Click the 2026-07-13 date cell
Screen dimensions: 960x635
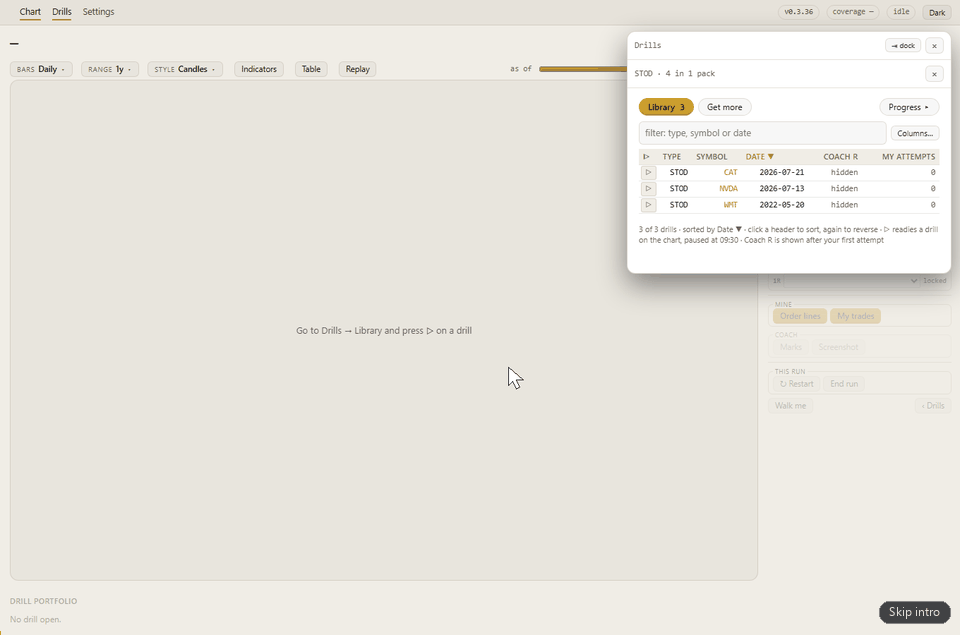782,189
